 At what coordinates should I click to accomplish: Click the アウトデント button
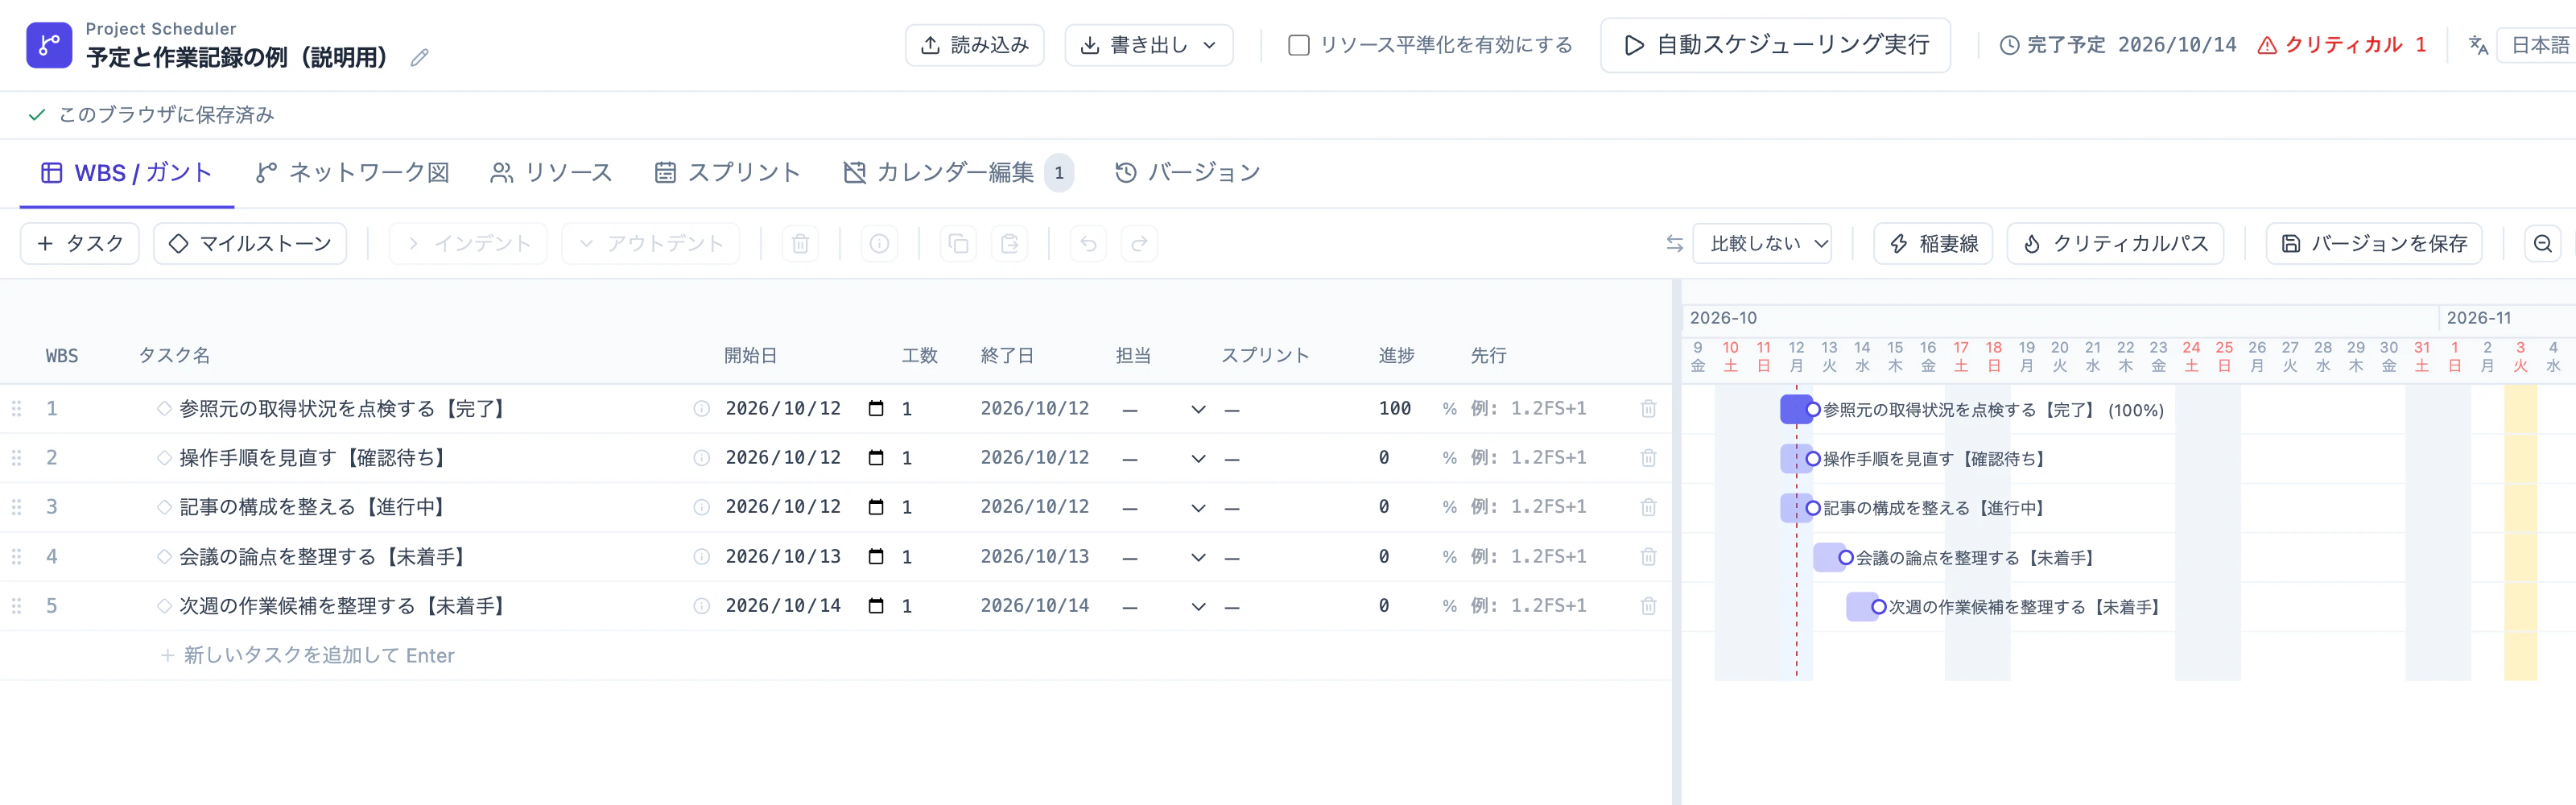650,244
